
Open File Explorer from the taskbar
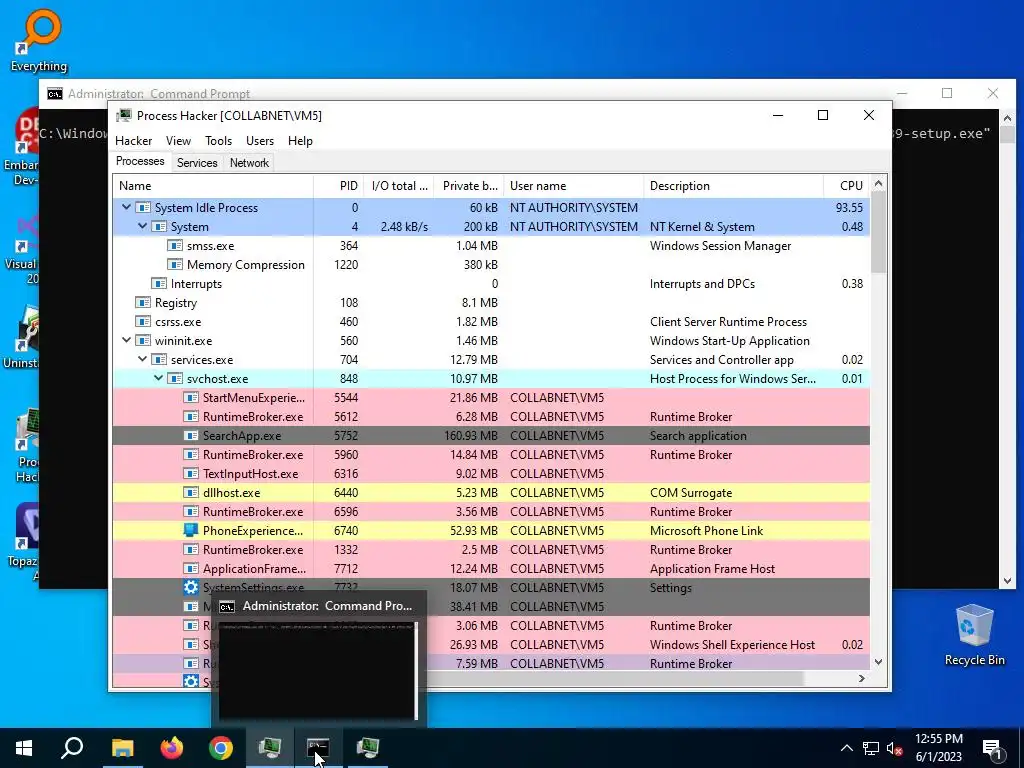122,748
